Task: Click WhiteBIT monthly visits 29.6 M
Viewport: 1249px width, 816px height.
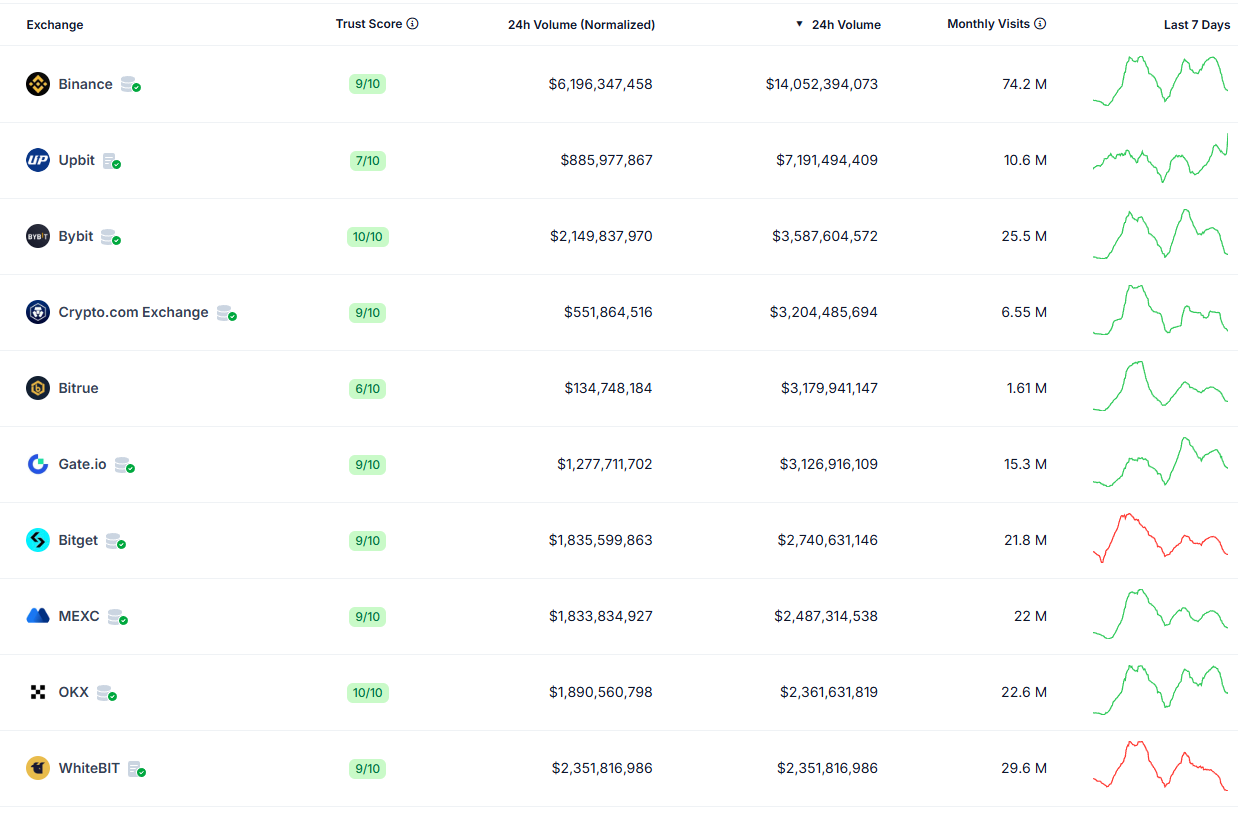Action: [x=1025, y=768]
